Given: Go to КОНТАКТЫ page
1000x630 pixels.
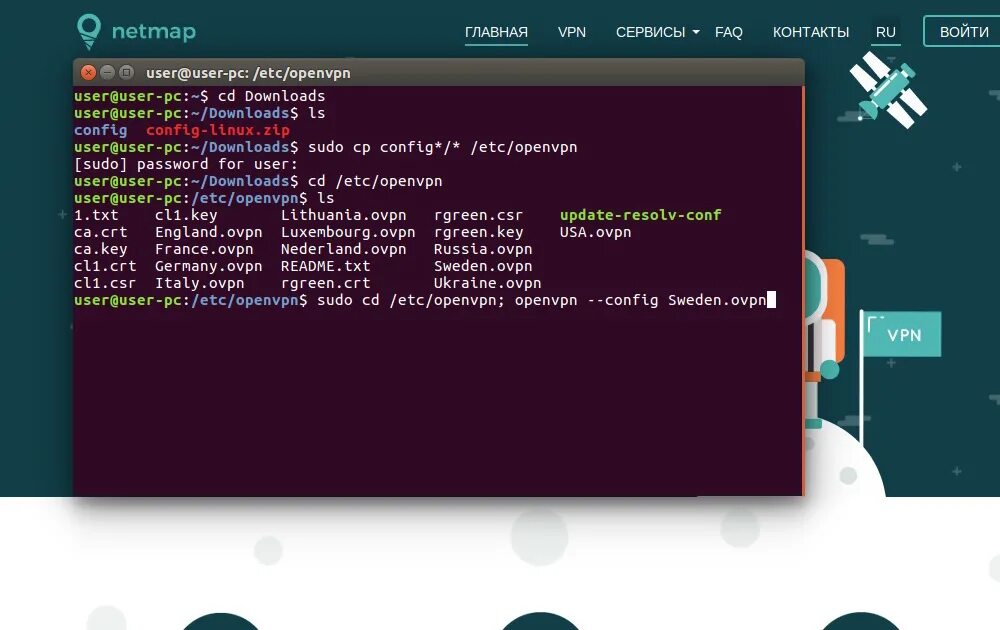Looking at the screenshot, I should click(x=811, y=32).
